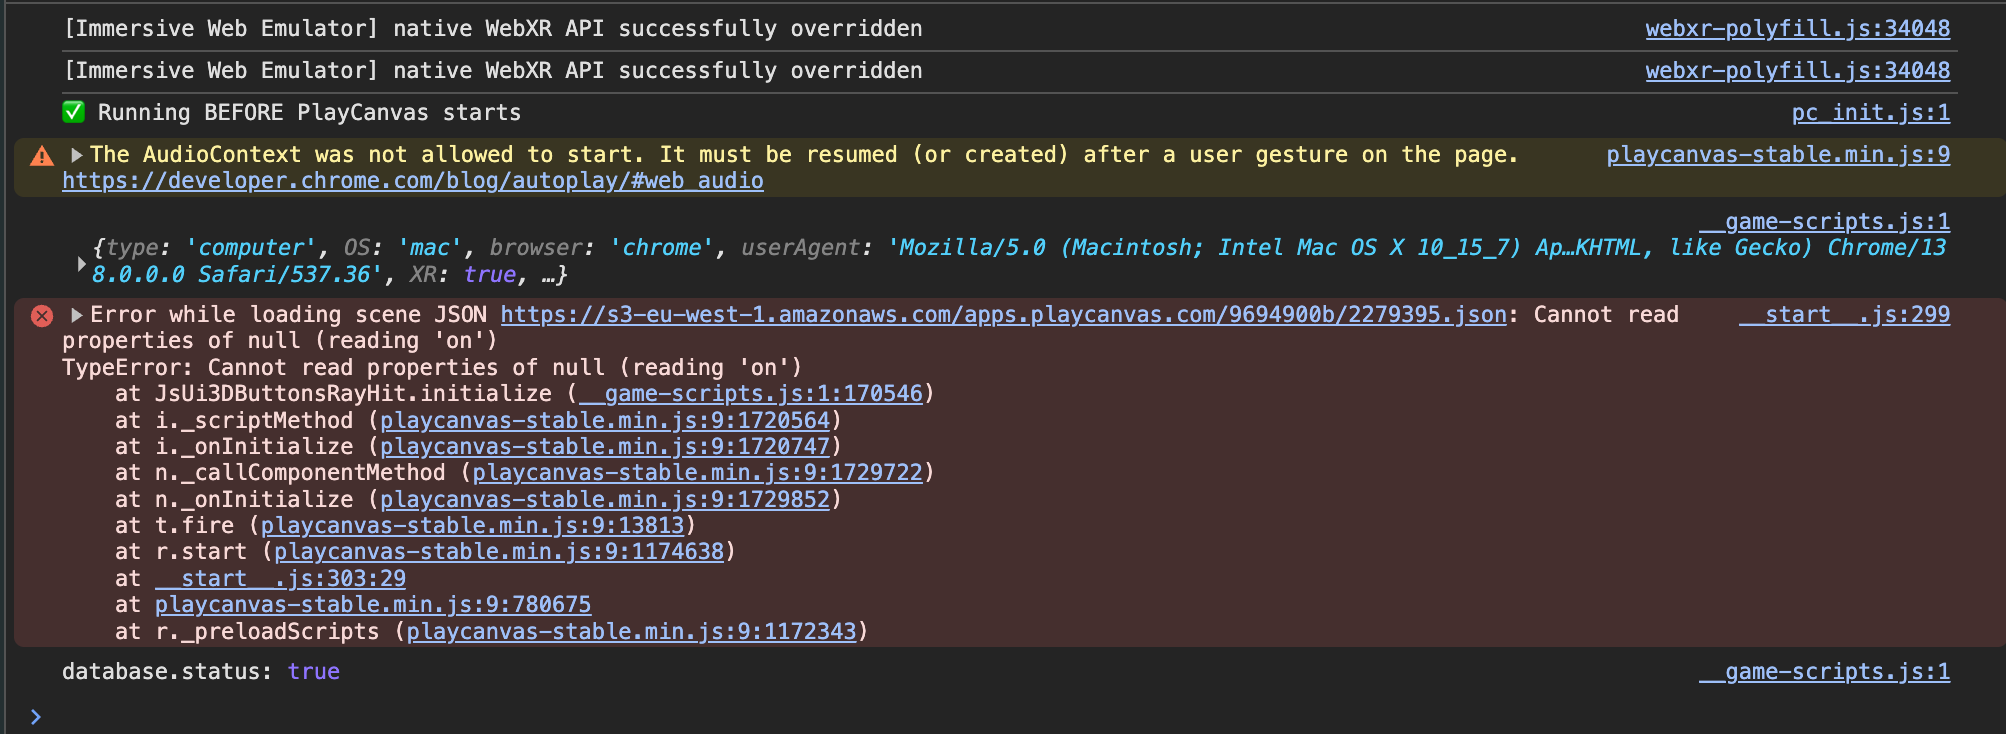
Task: Open the amazonaws scene JSON URL
Action: coord(1003,315)
